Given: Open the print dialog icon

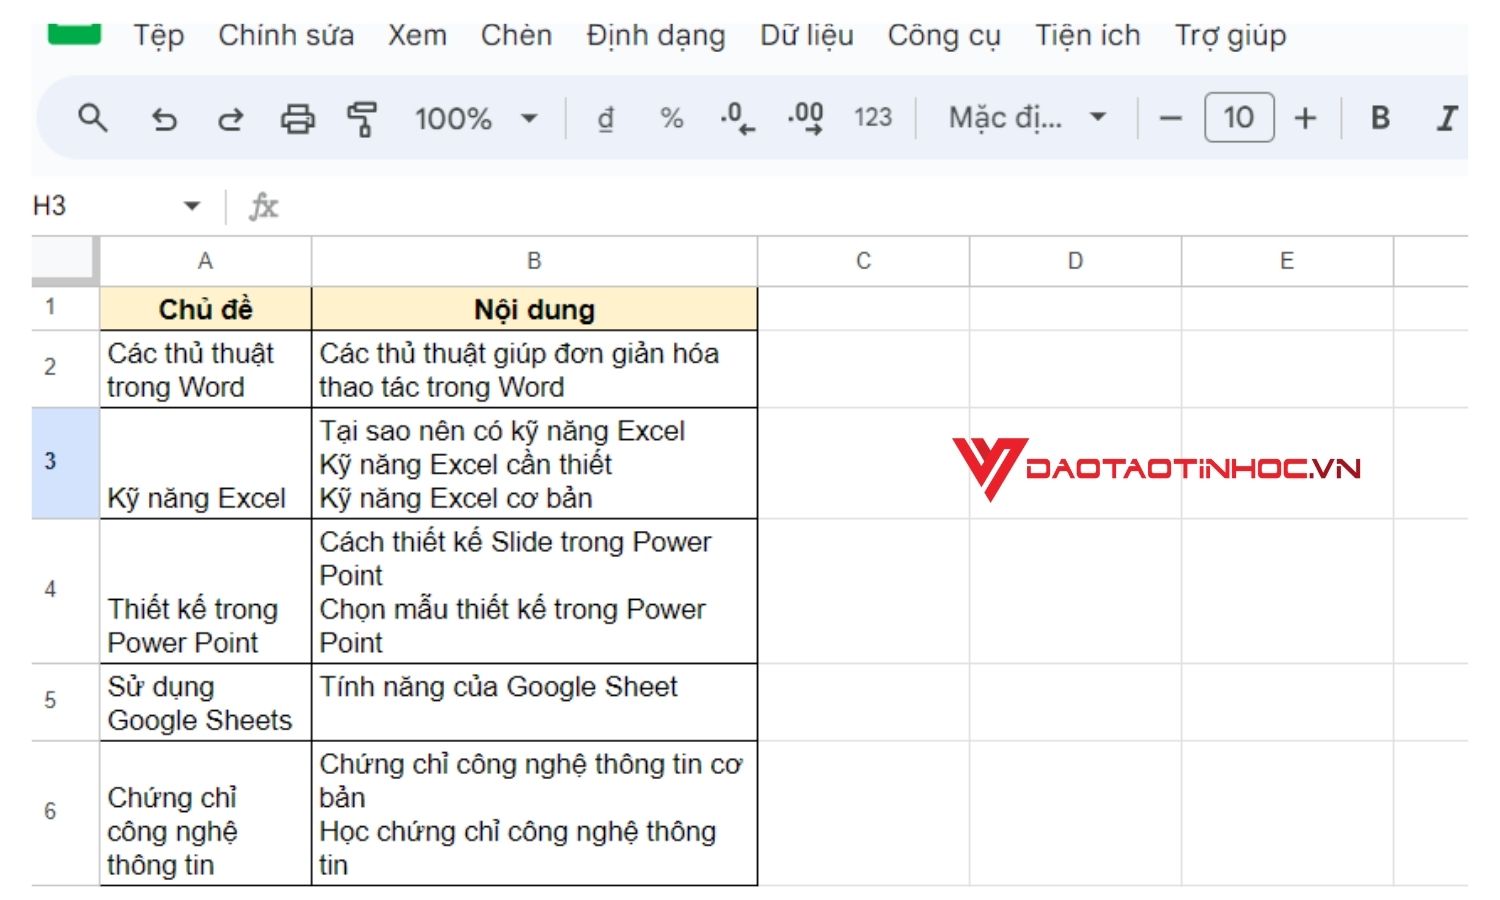Looking at the screenshot, I should pyautogui.click(x=297, y=117).
